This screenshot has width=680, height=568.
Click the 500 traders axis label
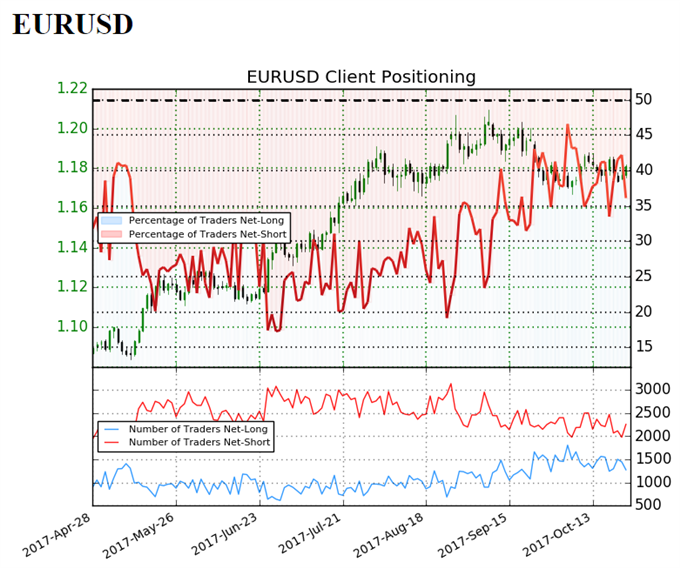[648, 505]
